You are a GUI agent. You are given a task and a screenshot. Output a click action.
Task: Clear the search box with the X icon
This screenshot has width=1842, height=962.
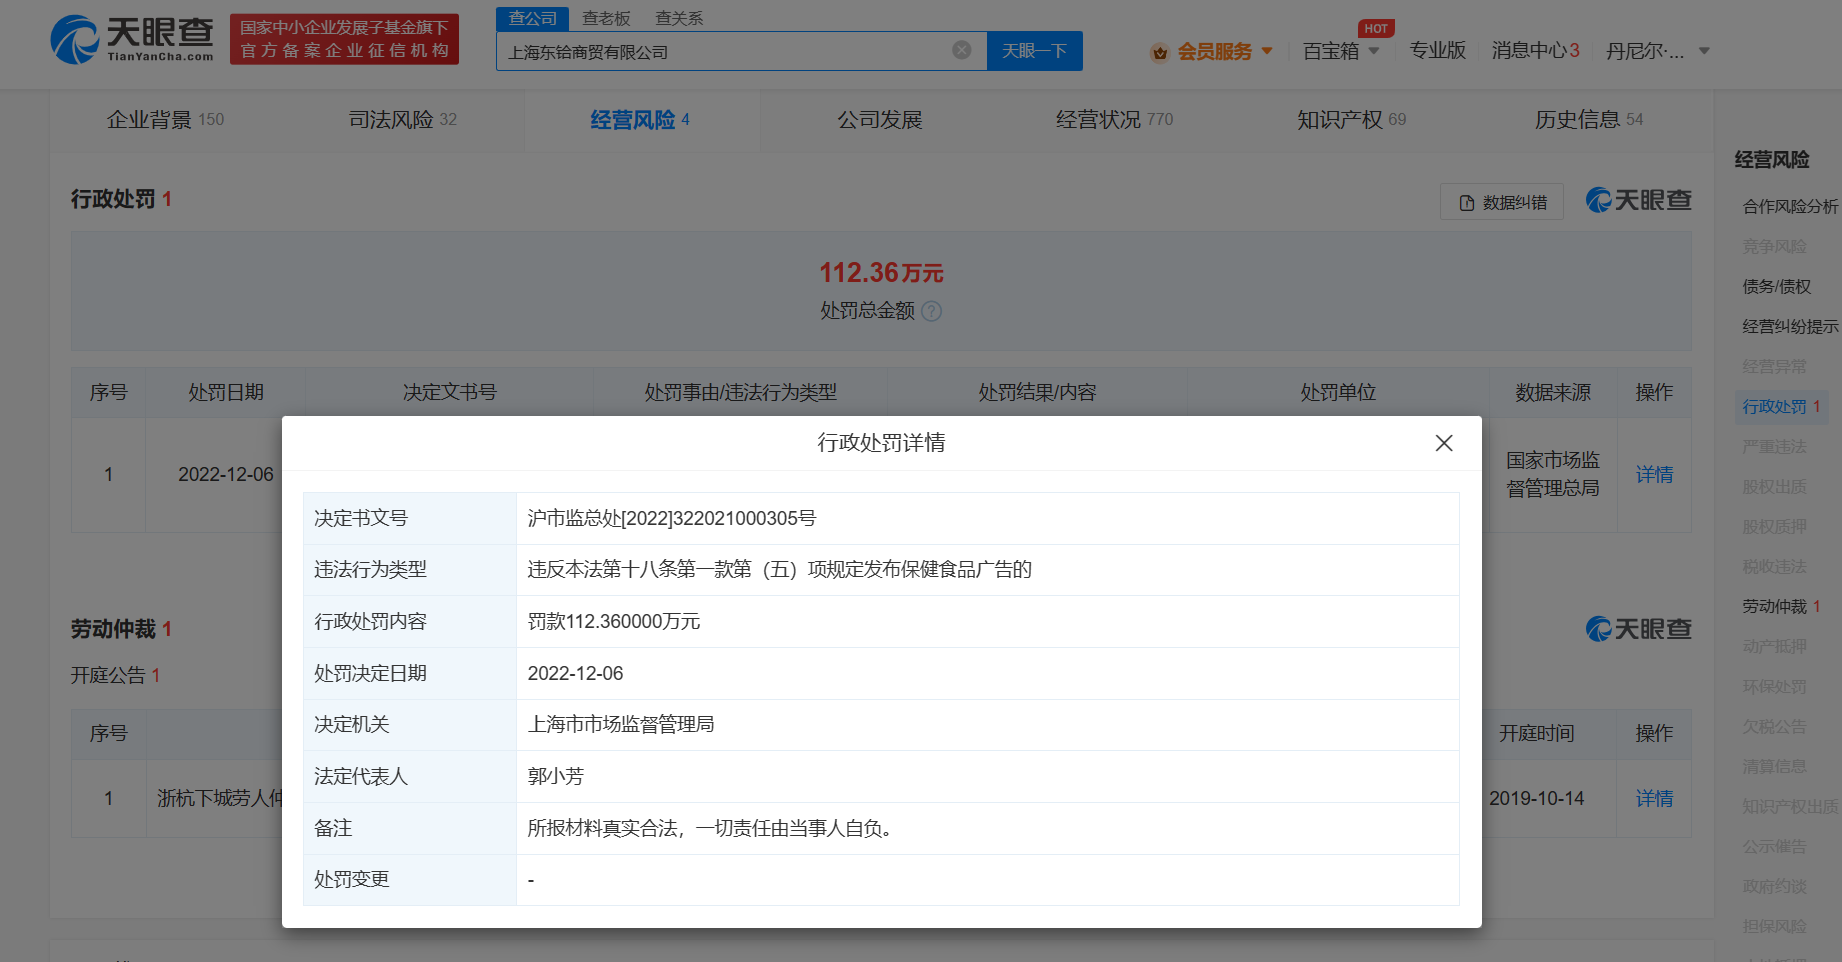[962, 50]
